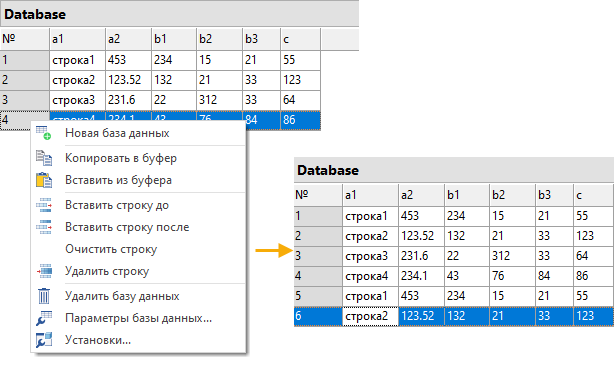This screenshot has width=616, height=392.
Task: Click cell строка3 in the four-row table
Action: [x=77, y=100]
